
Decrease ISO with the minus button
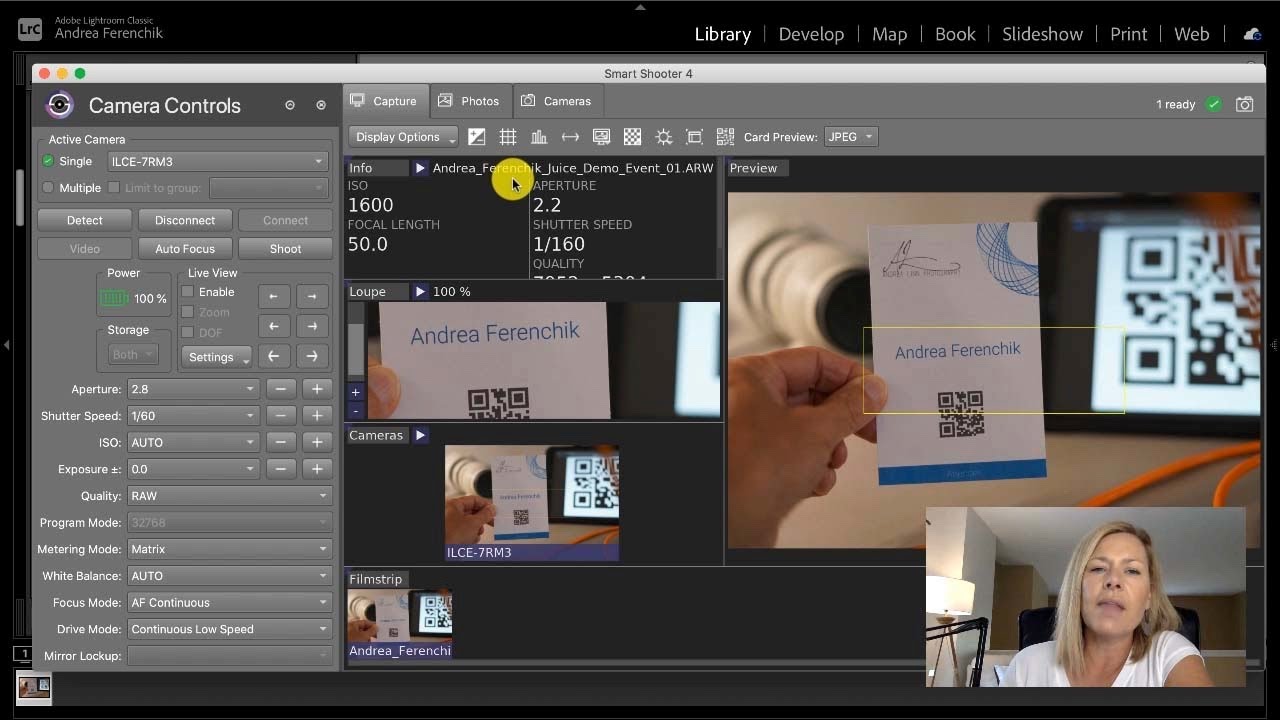click(x=281, y=442)
